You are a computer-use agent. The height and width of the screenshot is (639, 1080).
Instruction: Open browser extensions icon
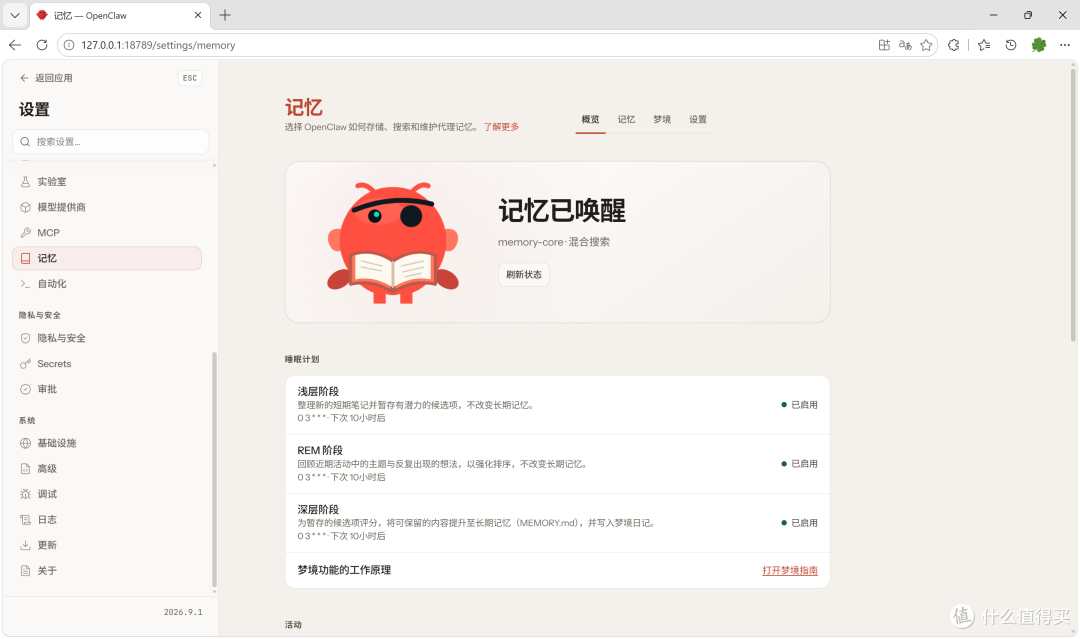point(953,45)
